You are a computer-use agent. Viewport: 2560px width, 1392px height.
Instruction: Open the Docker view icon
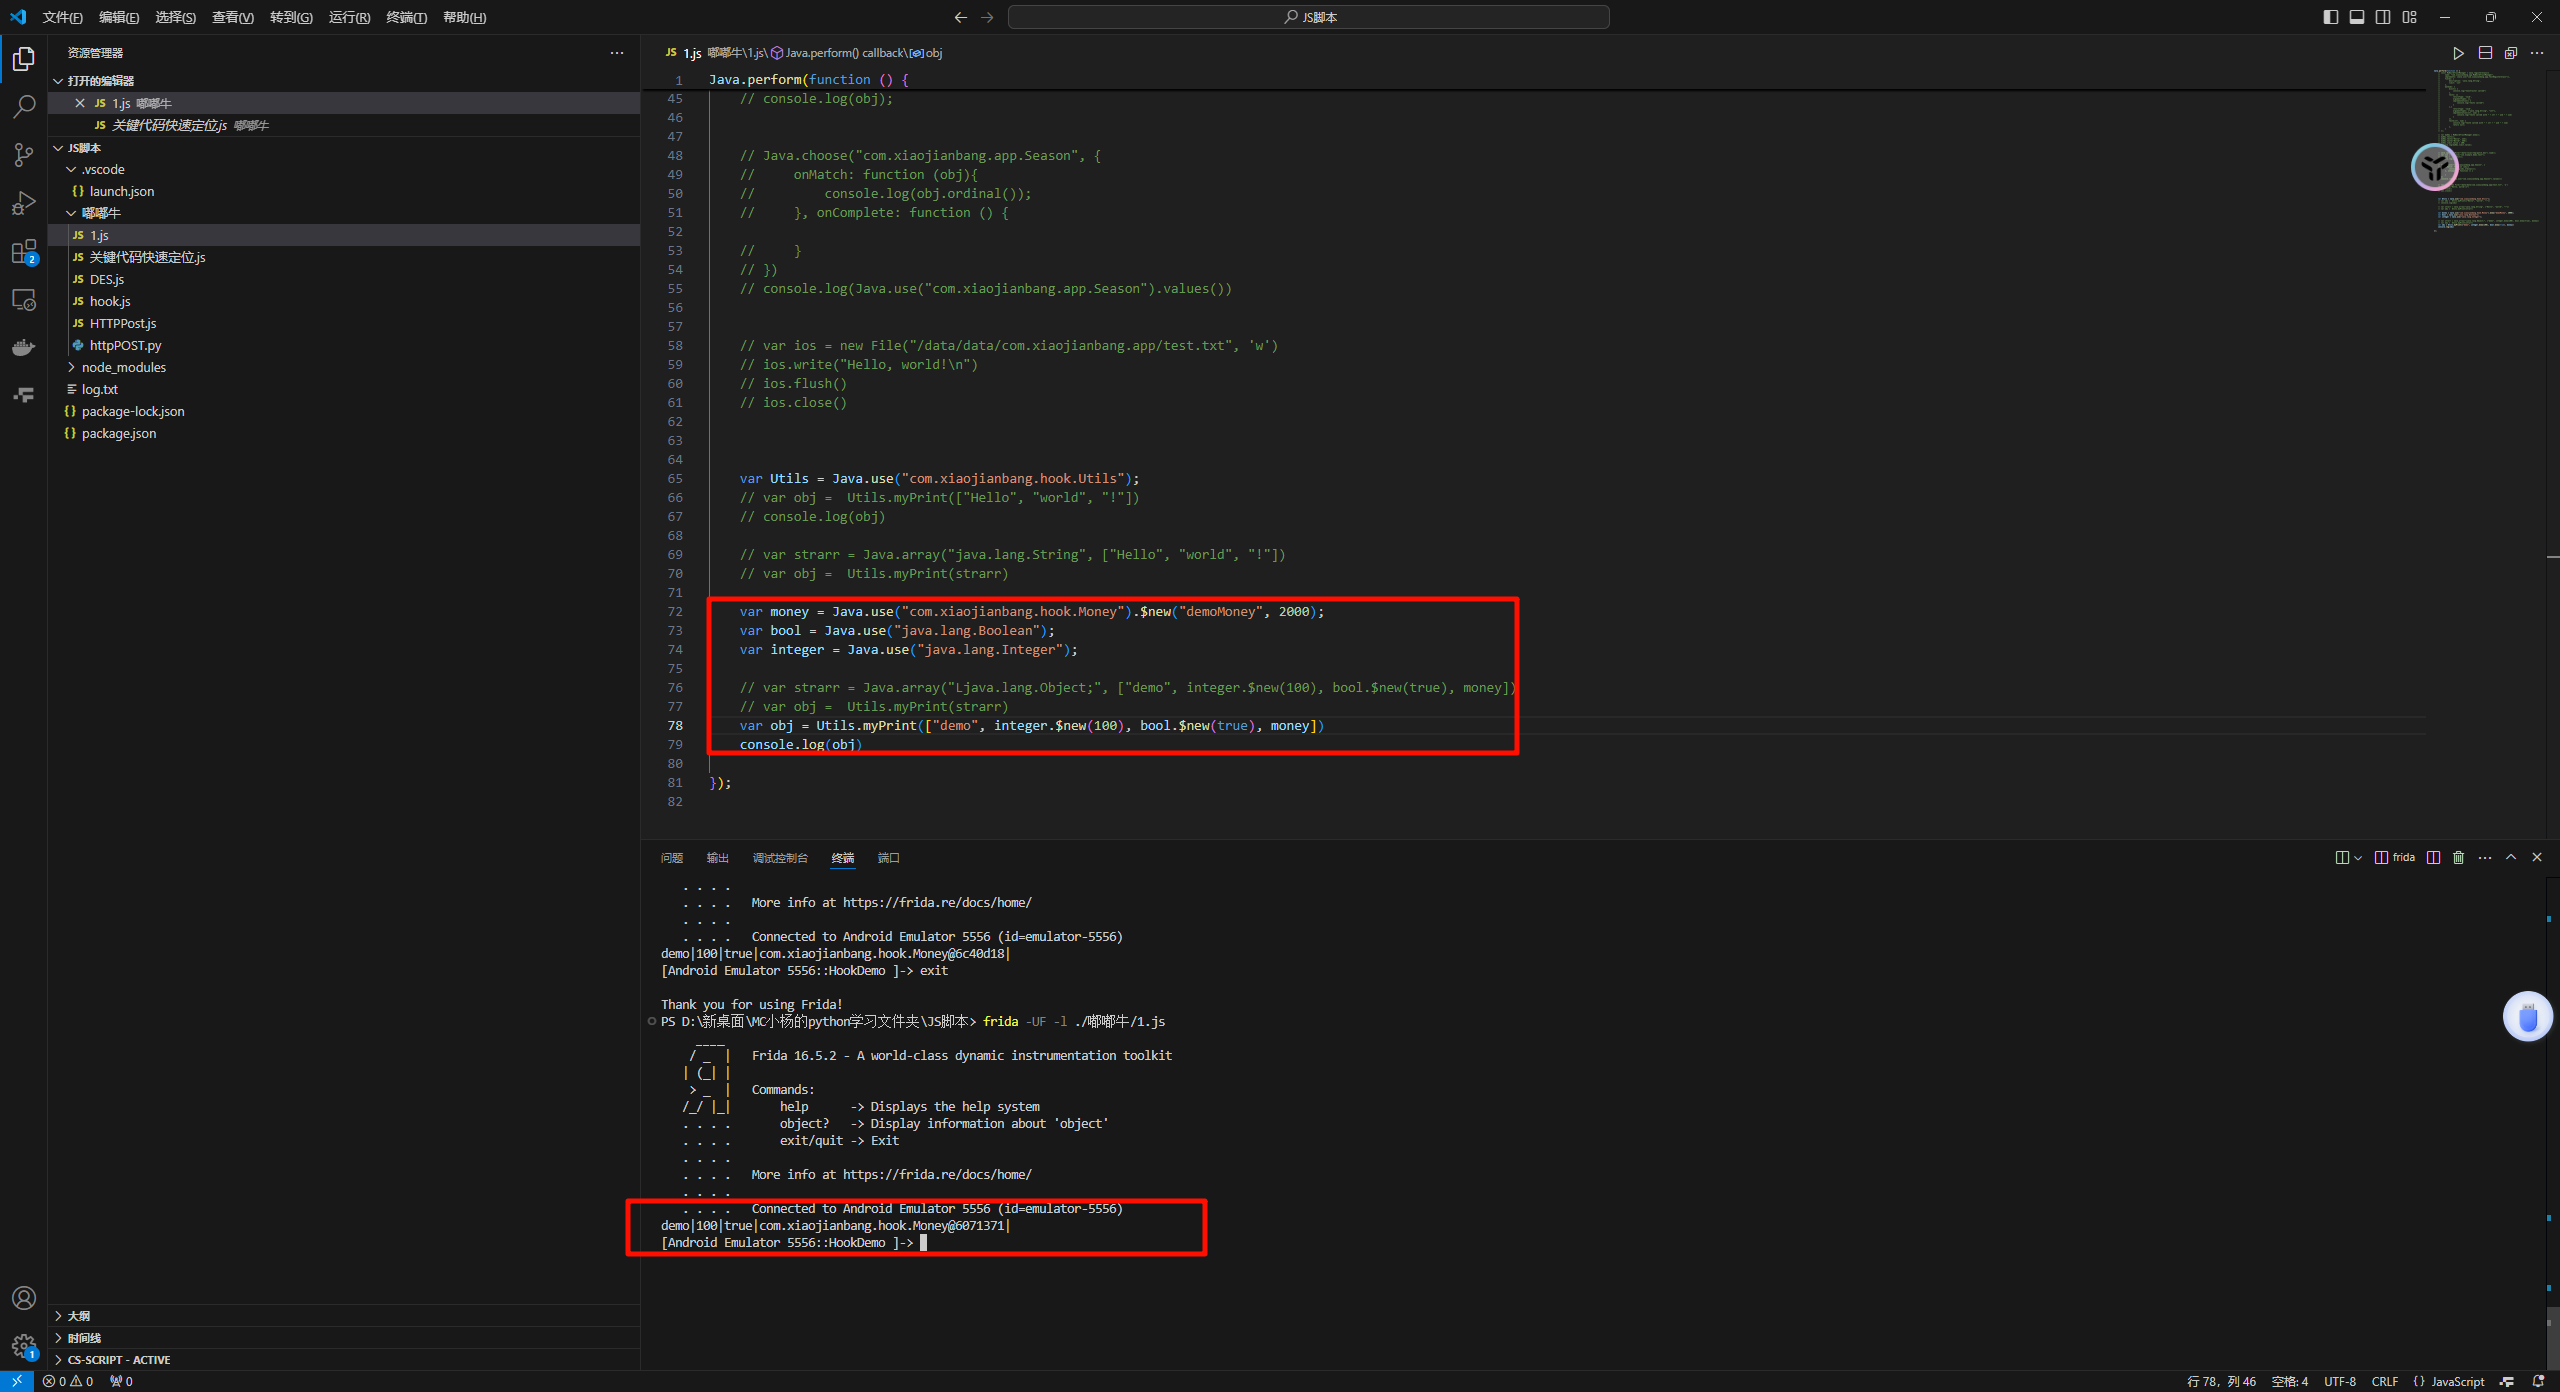click(x=24, y=348)
